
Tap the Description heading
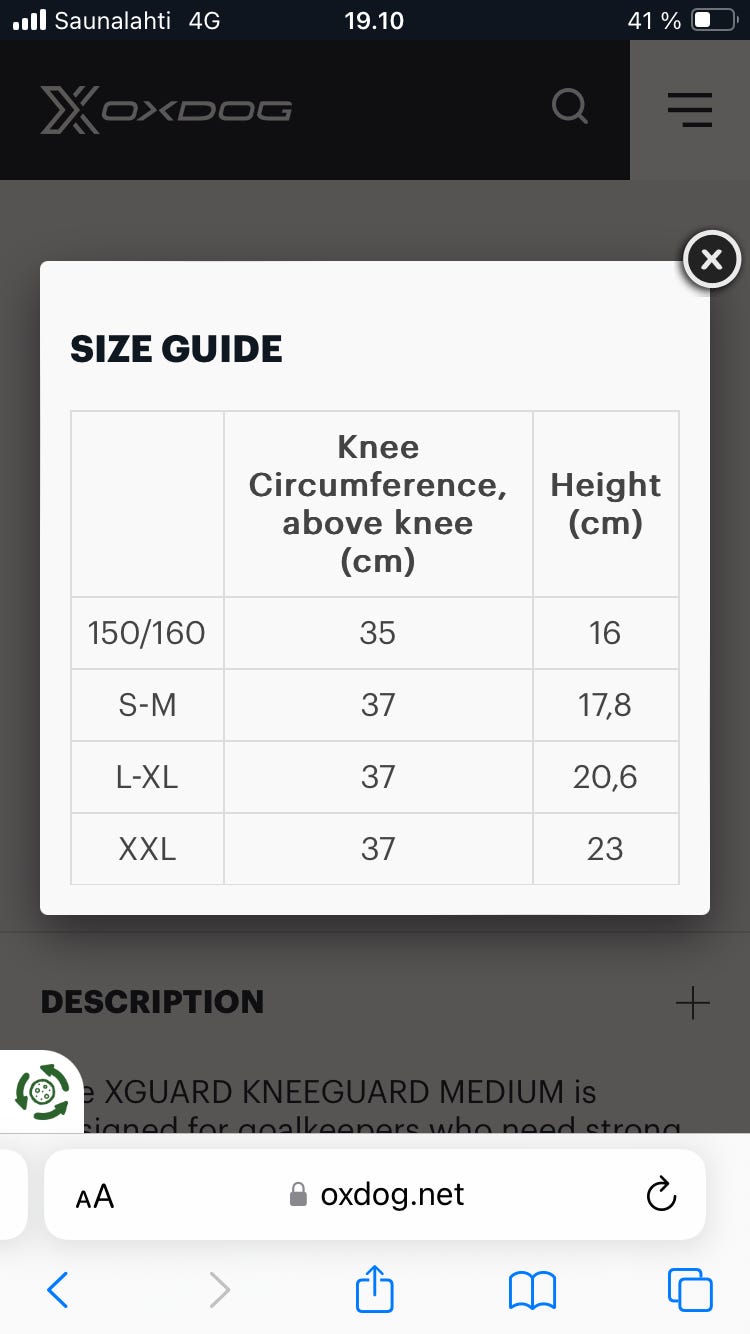152,1002
